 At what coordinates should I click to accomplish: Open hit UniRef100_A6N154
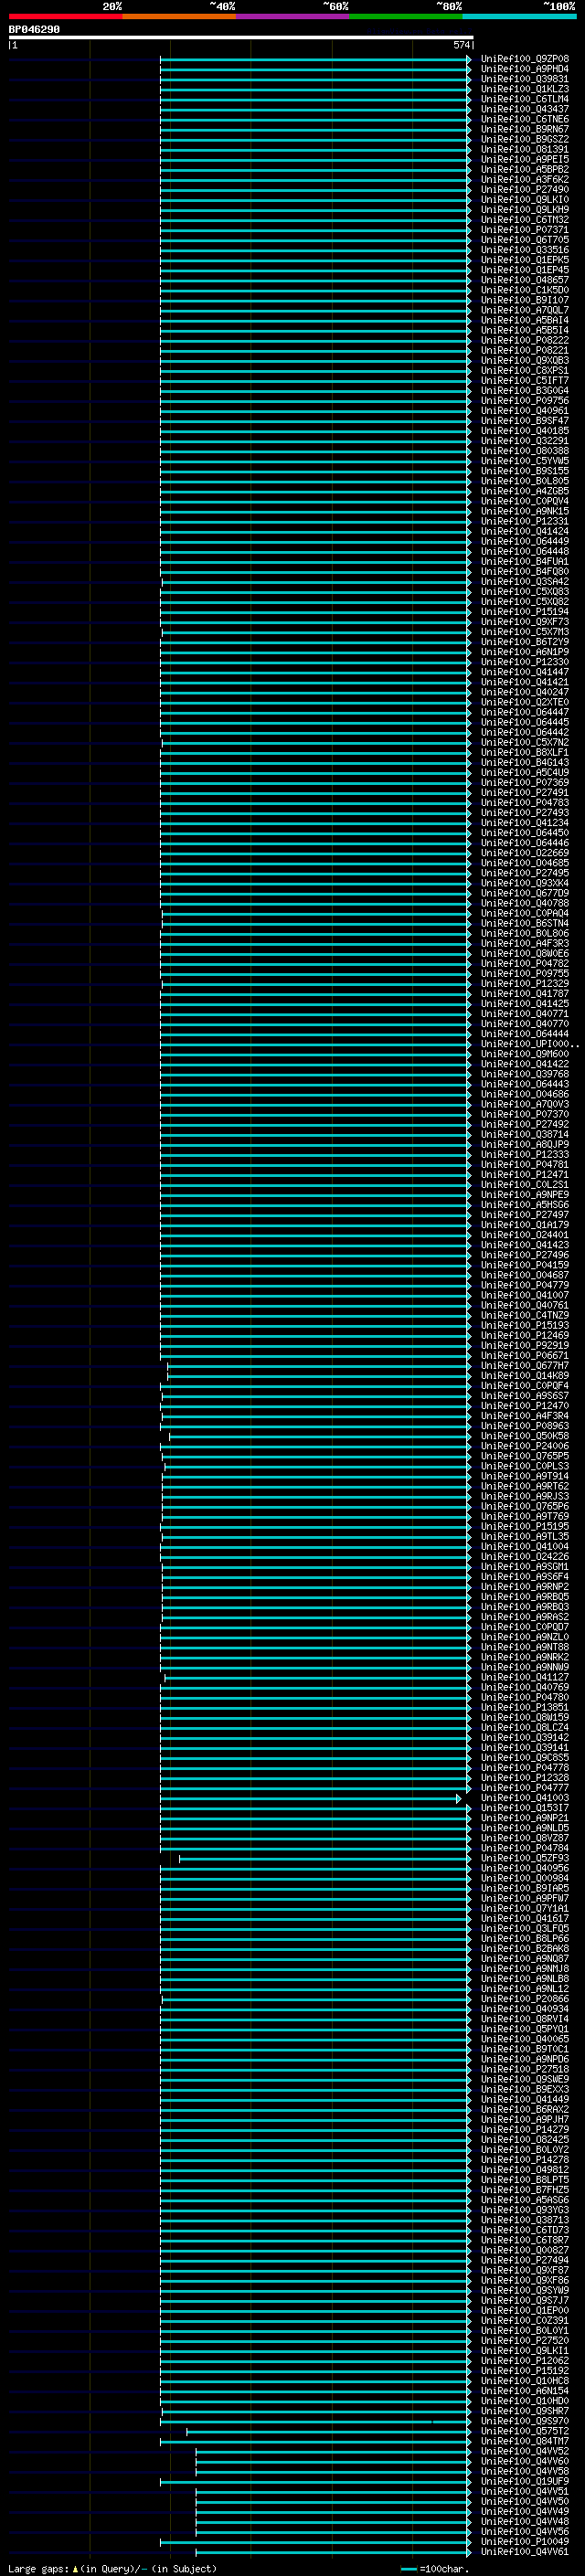point(524,2391)
